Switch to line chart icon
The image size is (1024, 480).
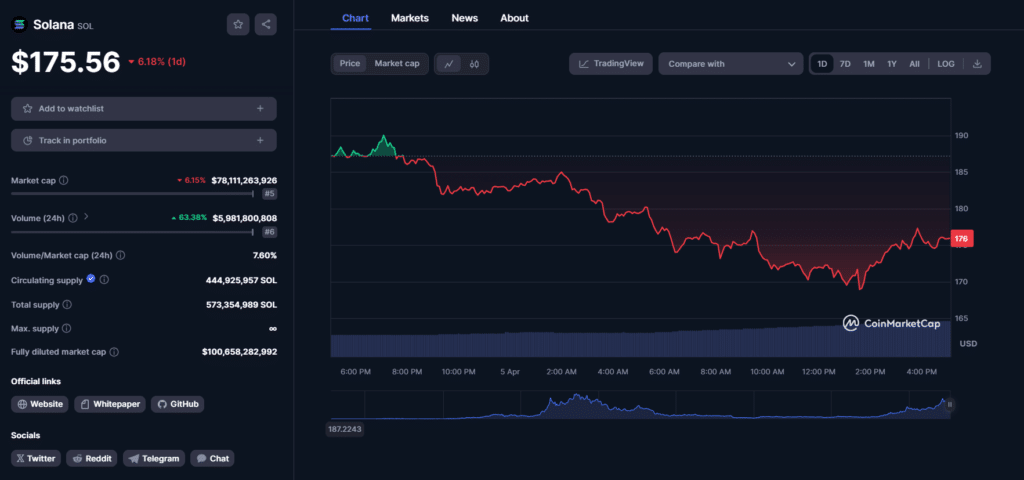[x=449, y=64]
